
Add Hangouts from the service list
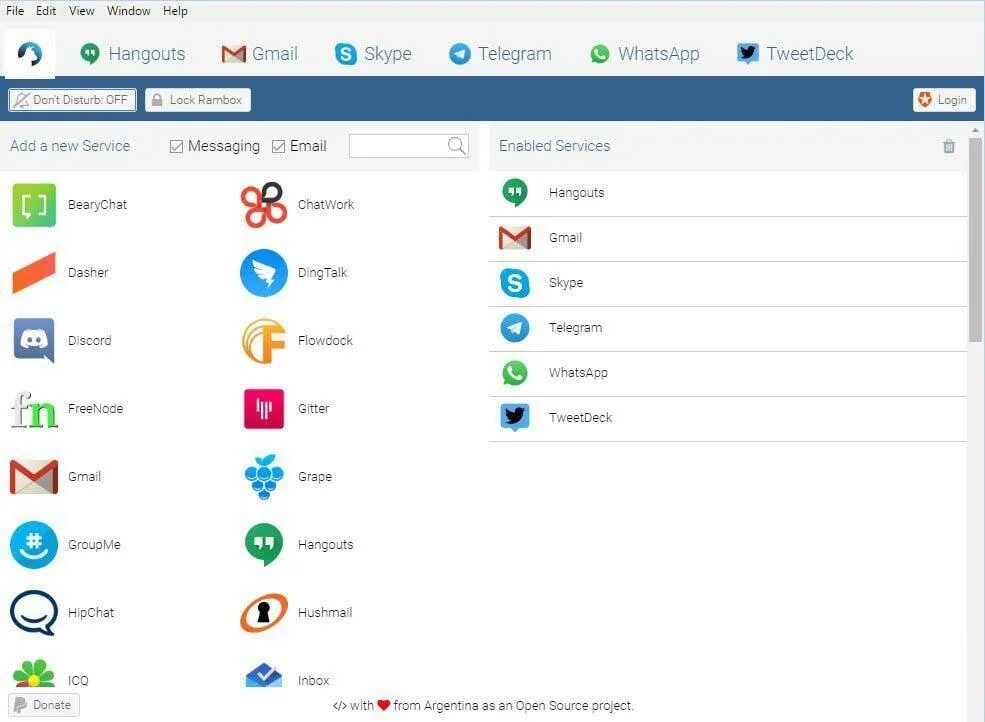point(264,545)
